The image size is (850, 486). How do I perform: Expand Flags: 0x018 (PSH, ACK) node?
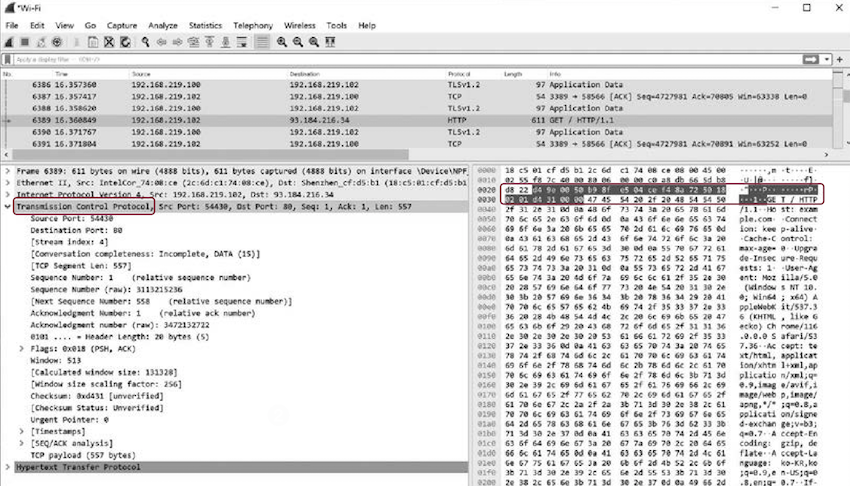pyautogui.click(x=22, y=348)
